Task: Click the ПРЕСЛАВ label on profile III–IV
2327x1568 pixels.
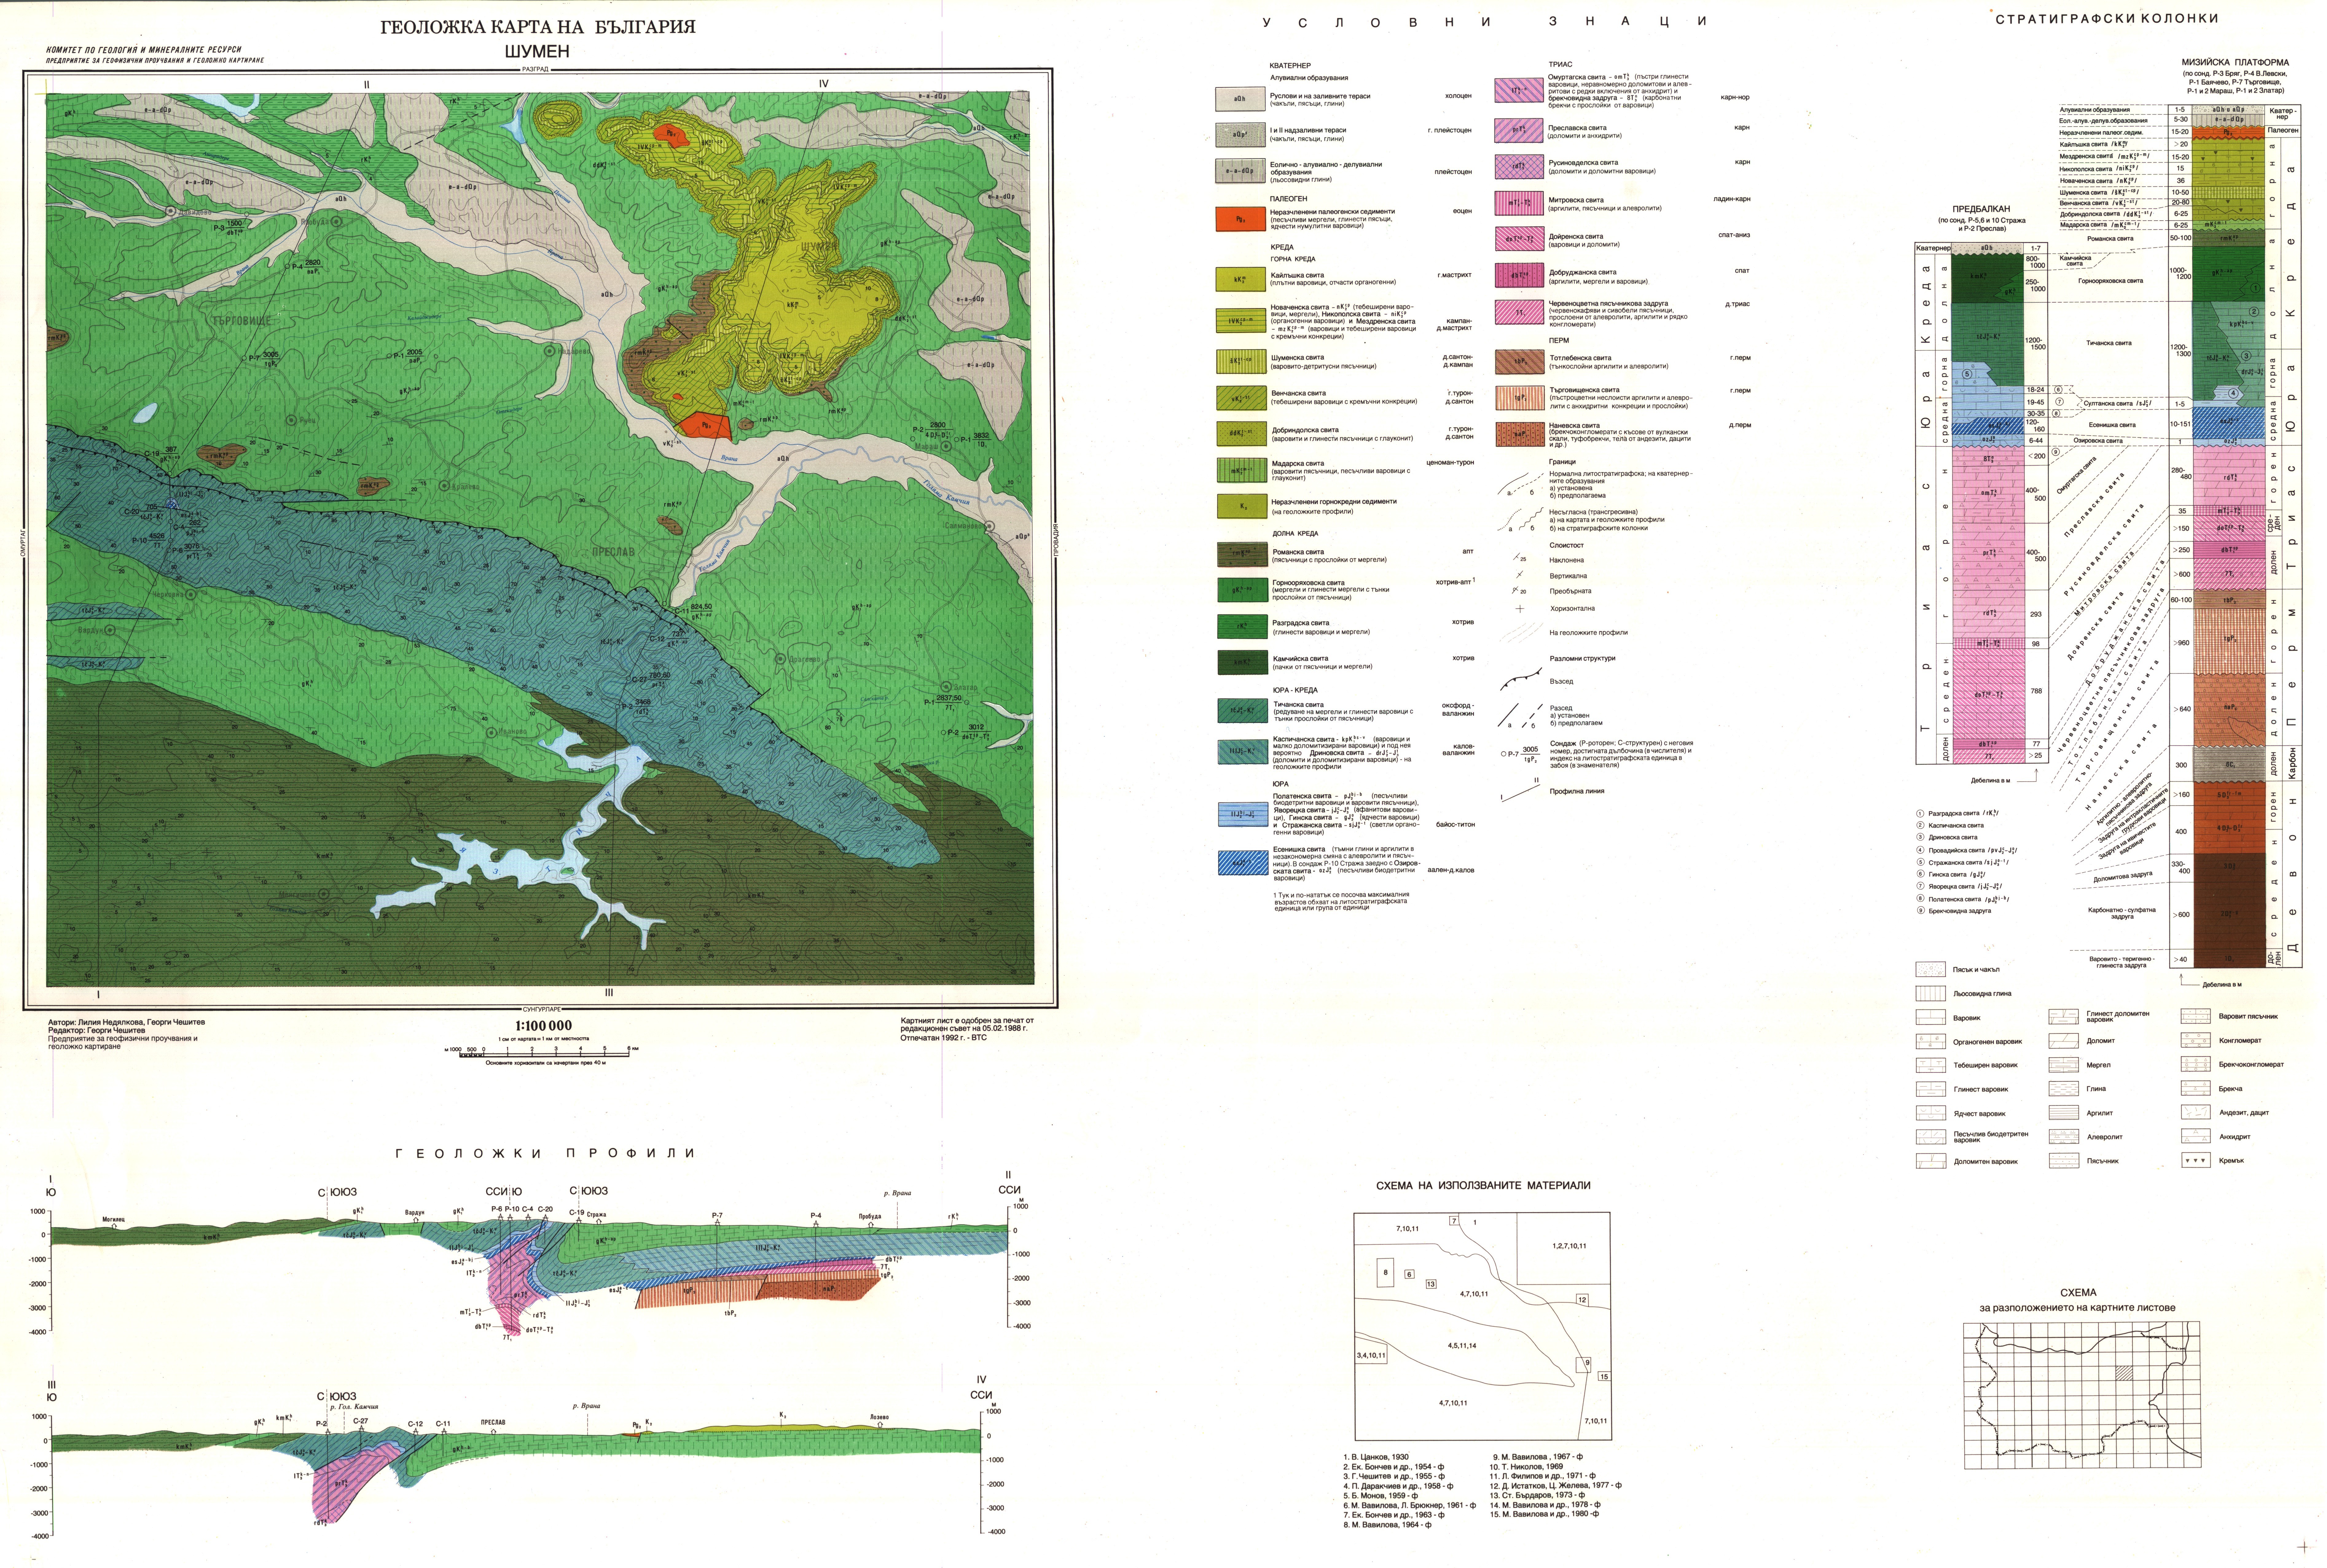Action: coord(493,1422)
